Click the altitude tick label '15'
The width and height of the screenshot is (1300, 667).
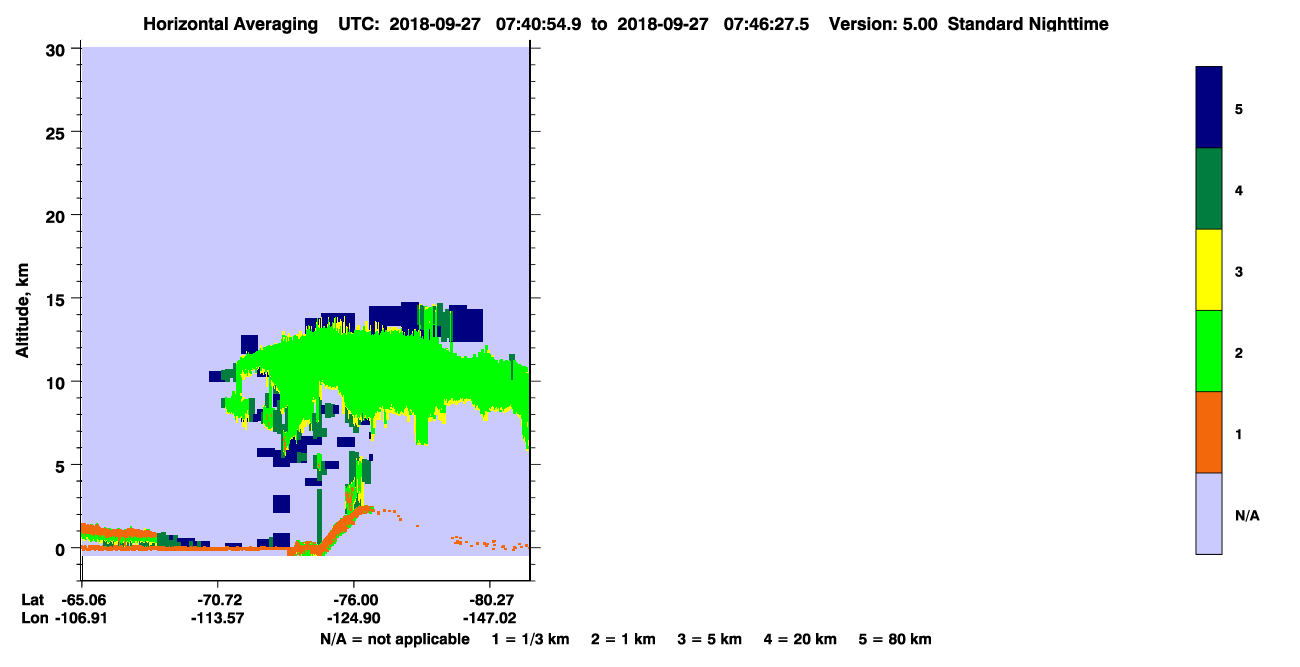pos(58,299)
